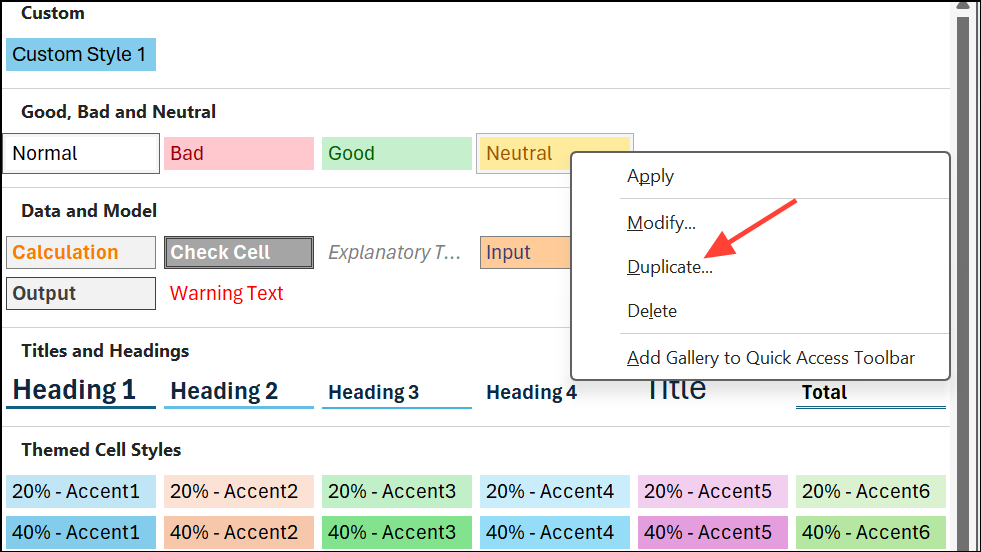Select the Normal cell style
This screenshot has width=981, height=552.
coord(81,154)
